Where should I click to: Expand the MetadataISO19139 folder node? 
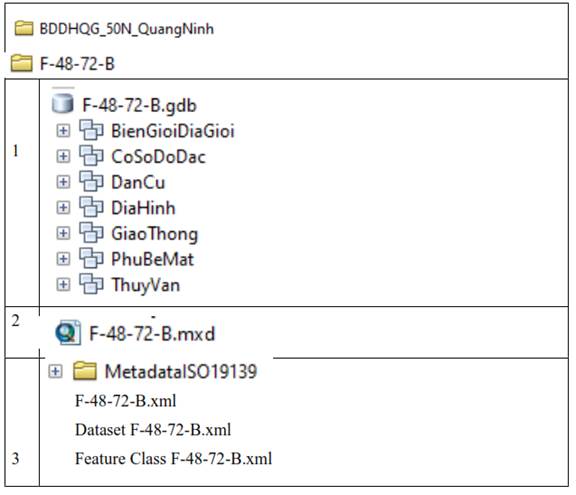point(55,371)
